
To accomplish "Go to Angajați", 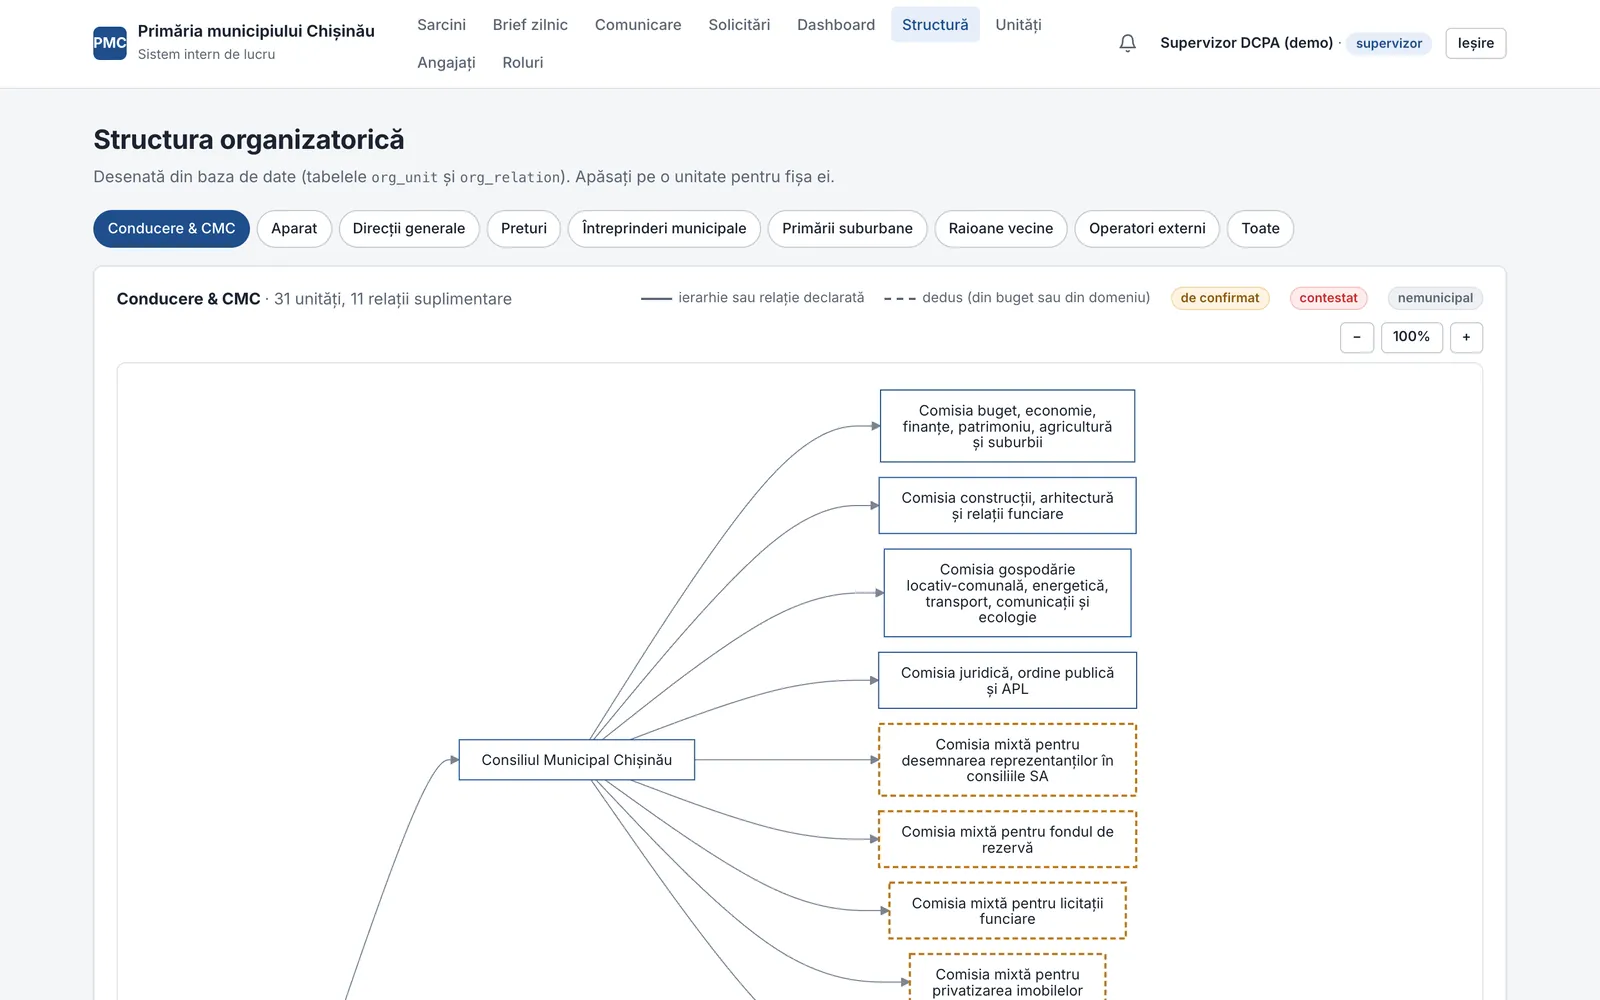I will [x=446, y=62].
